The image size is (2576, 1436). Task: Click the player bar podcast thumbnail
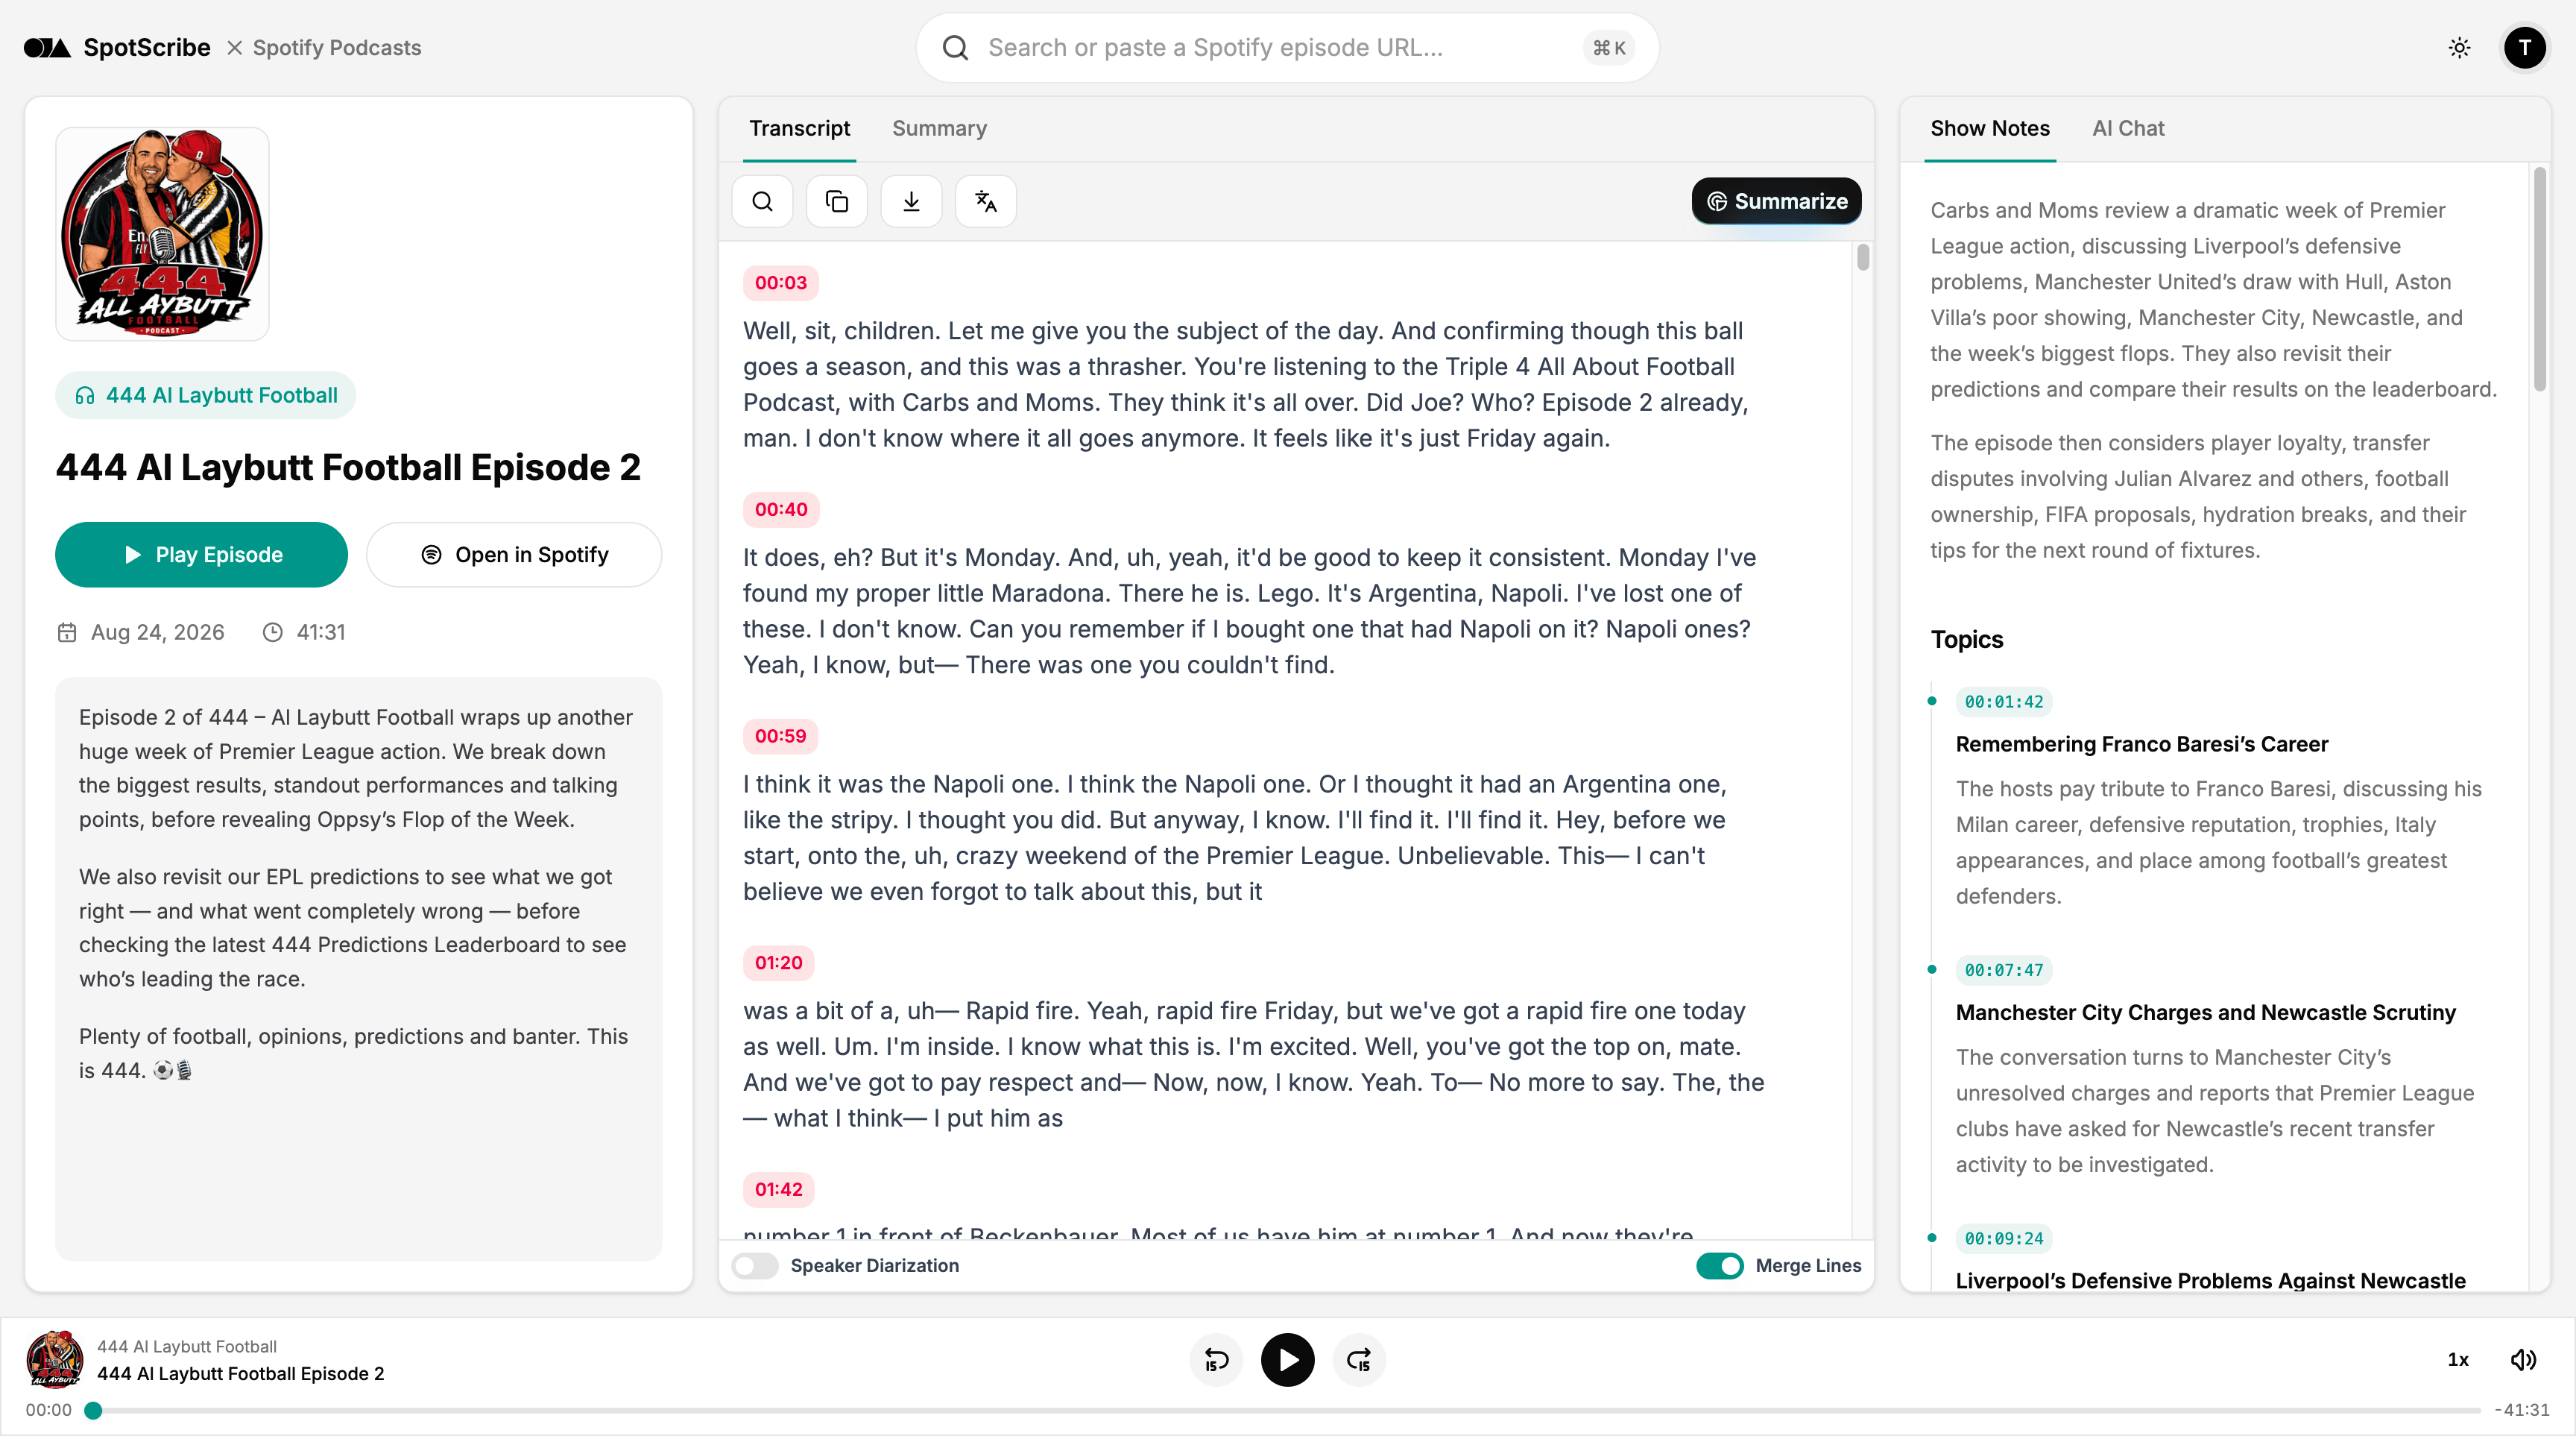click(54, 1360)
